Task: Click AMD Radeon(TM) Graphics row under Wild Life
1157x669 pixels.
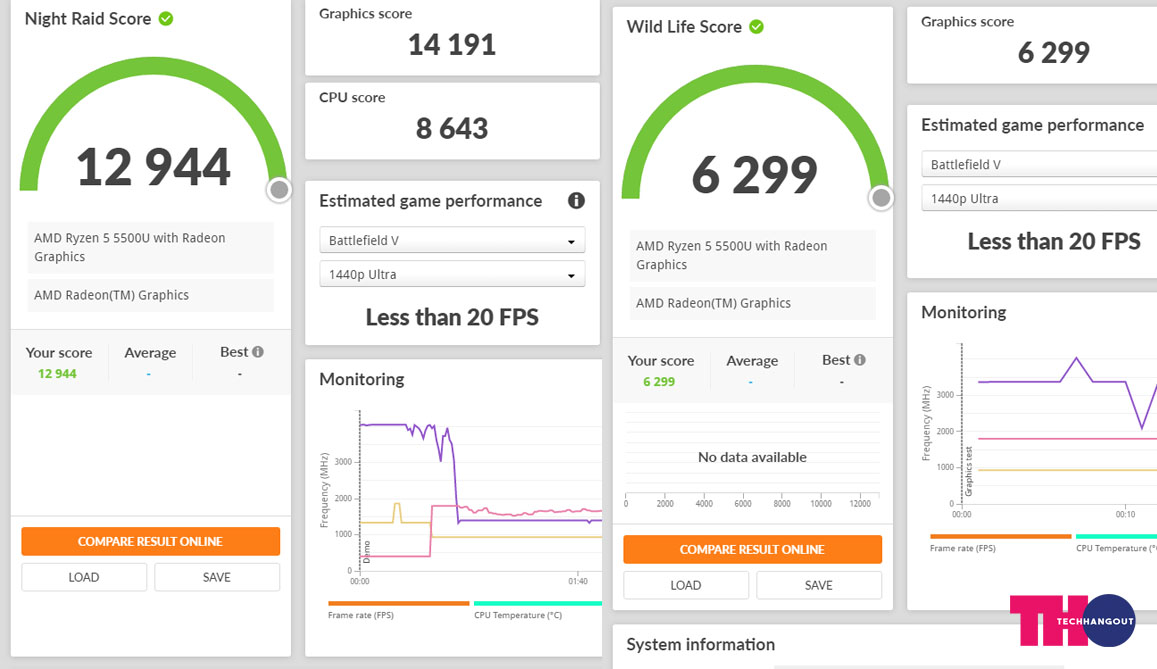Action: pos(753,303)
